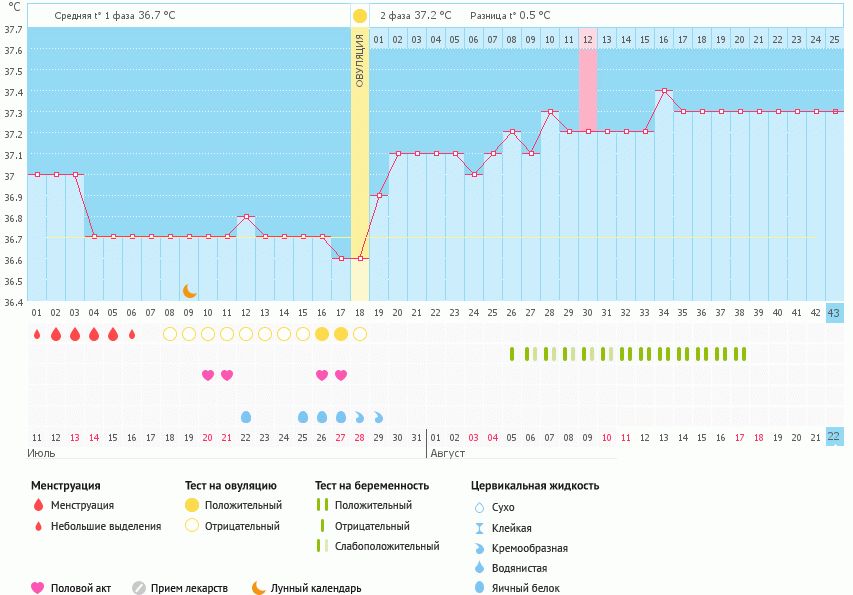Click the 36.8 temperature point on day 12
Image resolution: width=853 pixels, height=595 pixels.
[x=246, y=217]
